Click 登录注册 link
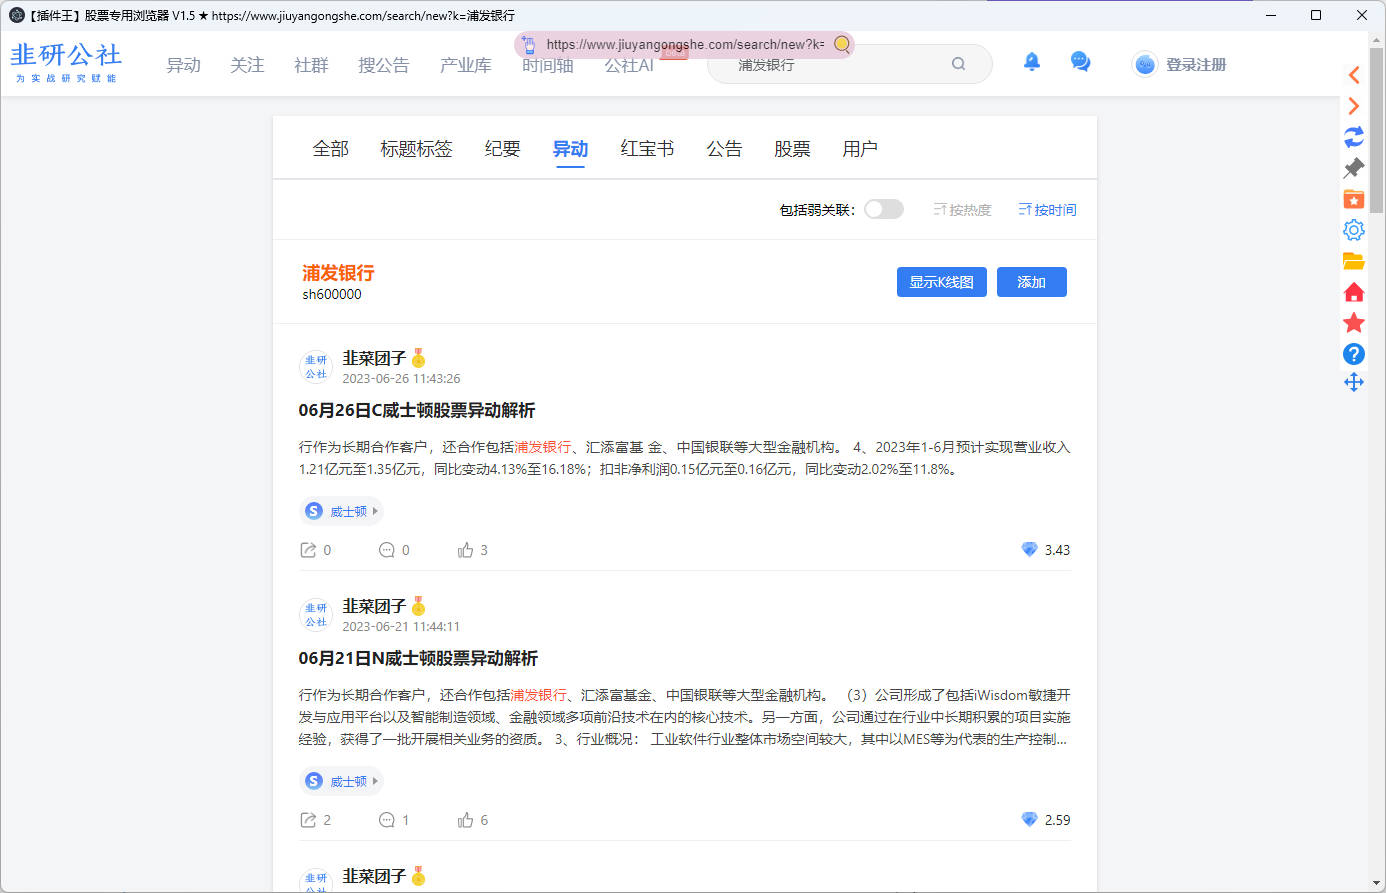This screenshot has height=893, width=1386. click(x=1196, y=65)
